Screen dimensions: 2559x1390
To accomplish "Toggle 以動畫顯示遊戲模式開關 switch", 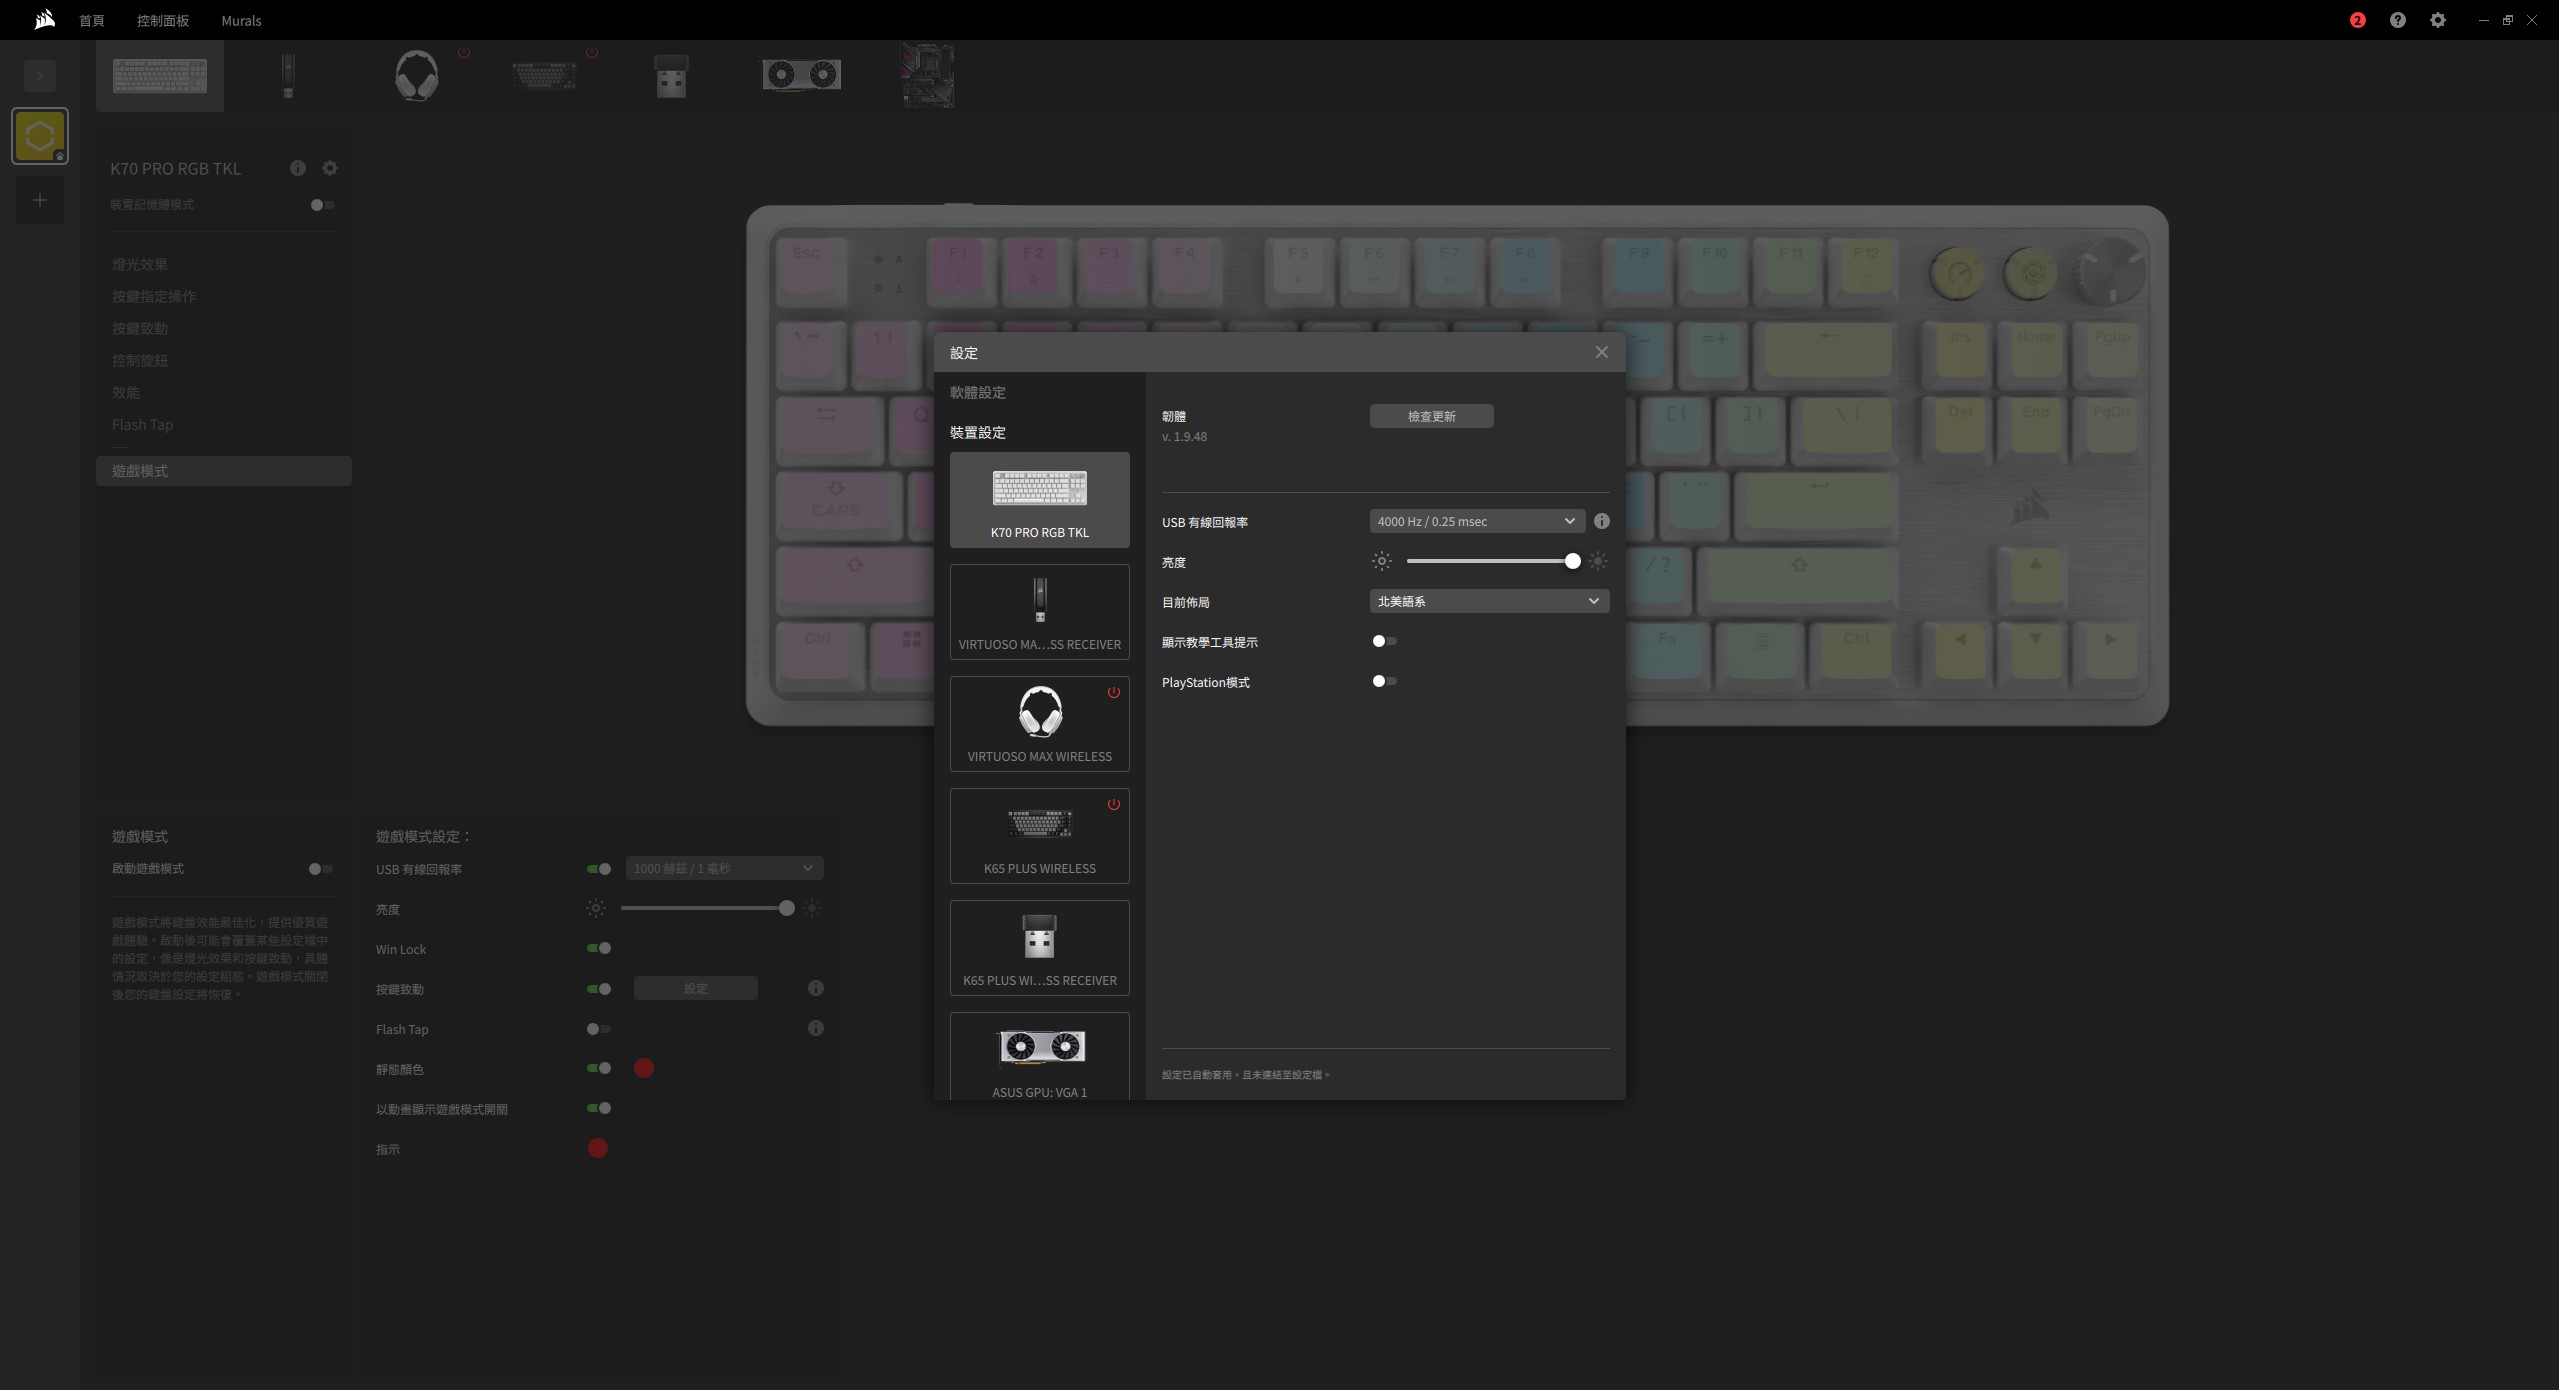I will (x=599, y=1108).
